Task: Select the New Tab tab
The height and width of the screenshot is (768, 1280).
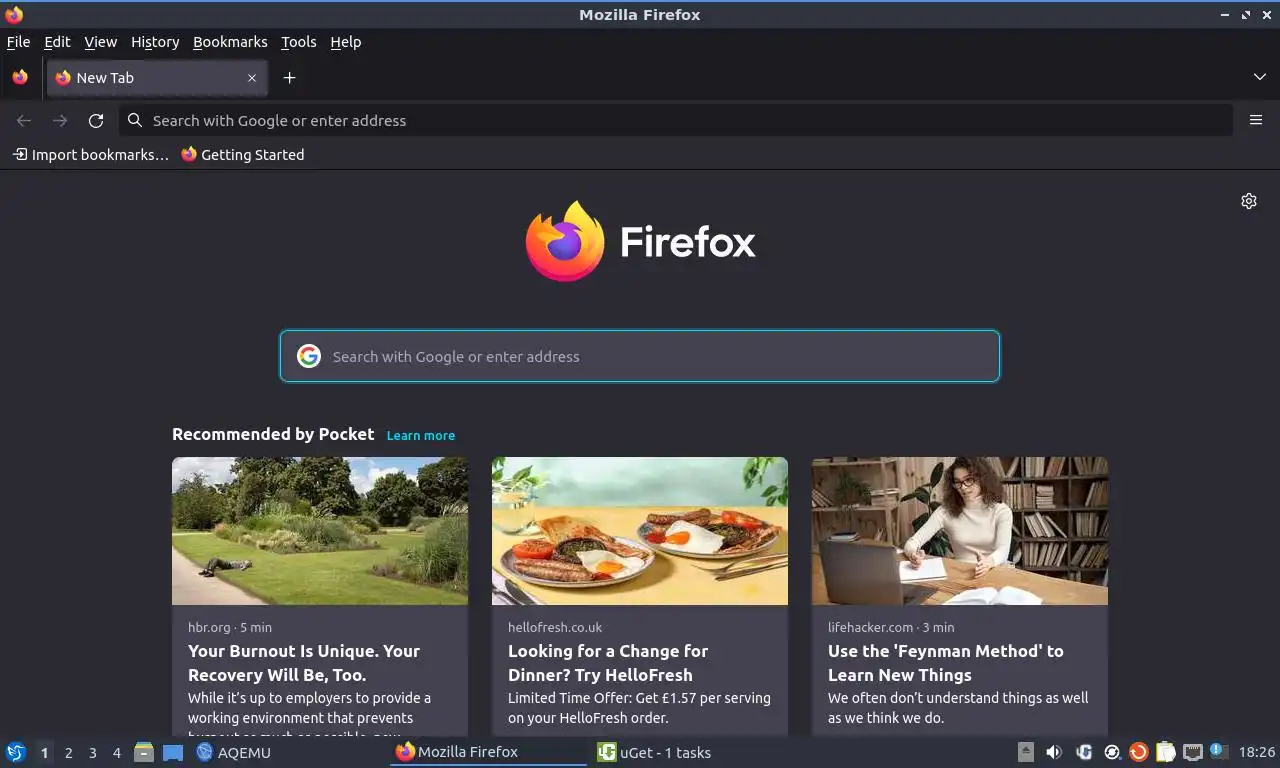Action: (x=156, y=78)
